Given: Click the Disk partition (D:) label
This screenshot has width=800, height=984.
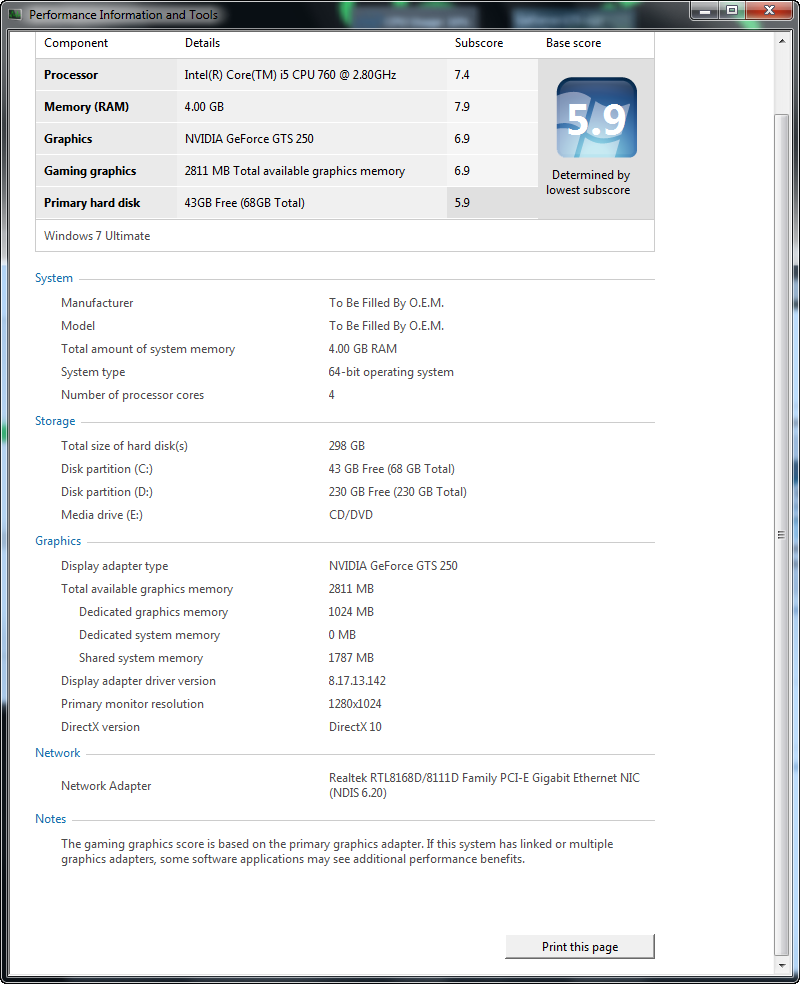Looking at the screenshot, I should (x=107, y=492).
